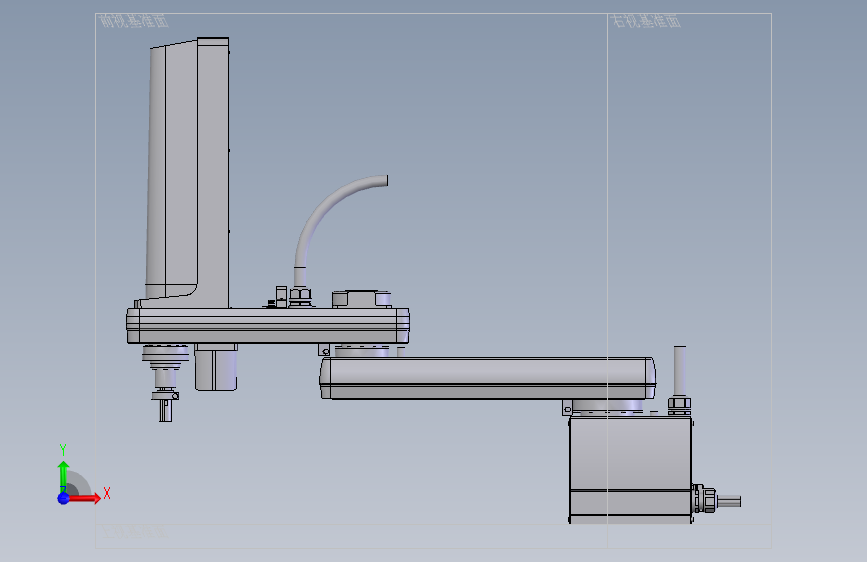
Task: Select the lower horizontal robot arm
Action: point(488,378)
